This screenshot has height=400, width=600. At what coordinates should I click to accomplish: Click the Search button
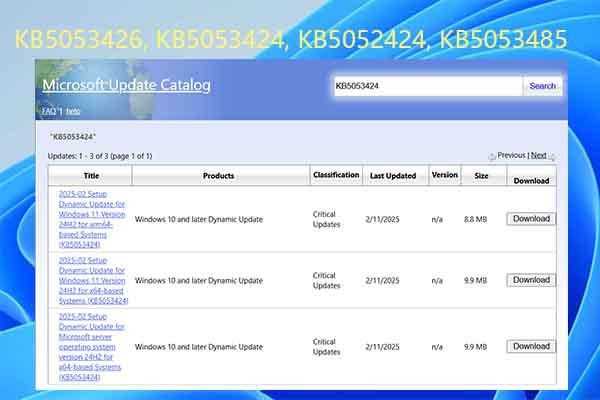click(x=542, y=86)
